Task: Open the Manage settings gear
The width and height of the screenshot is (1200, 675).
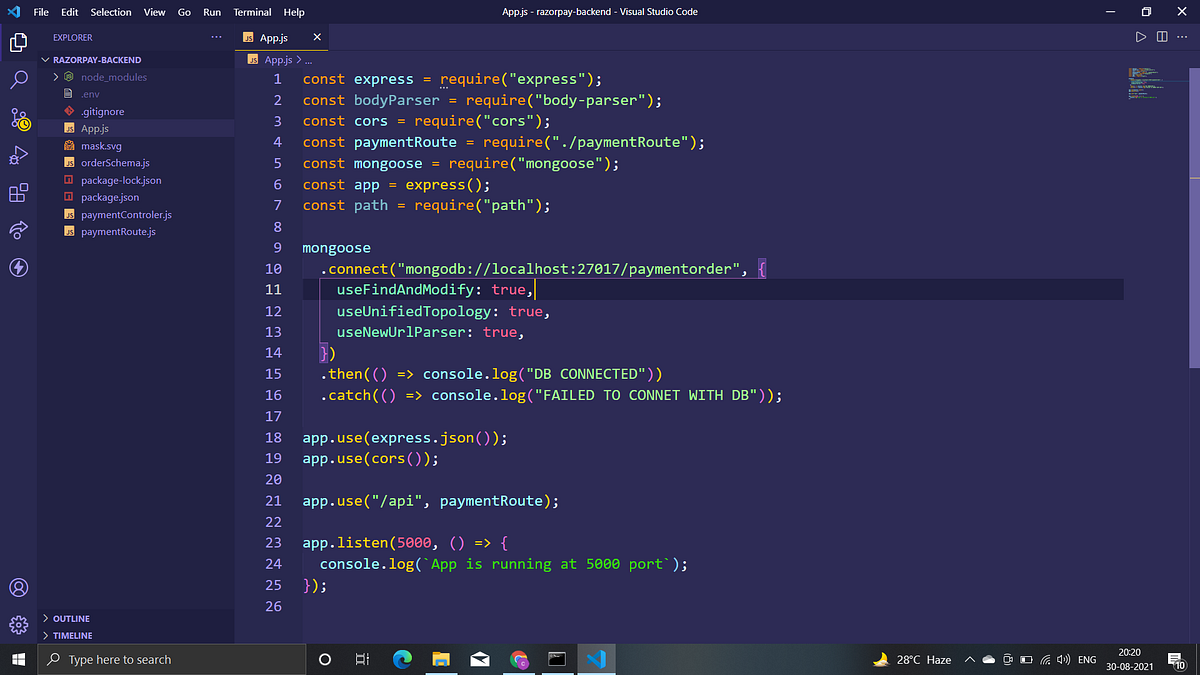Action: (18, 624)
